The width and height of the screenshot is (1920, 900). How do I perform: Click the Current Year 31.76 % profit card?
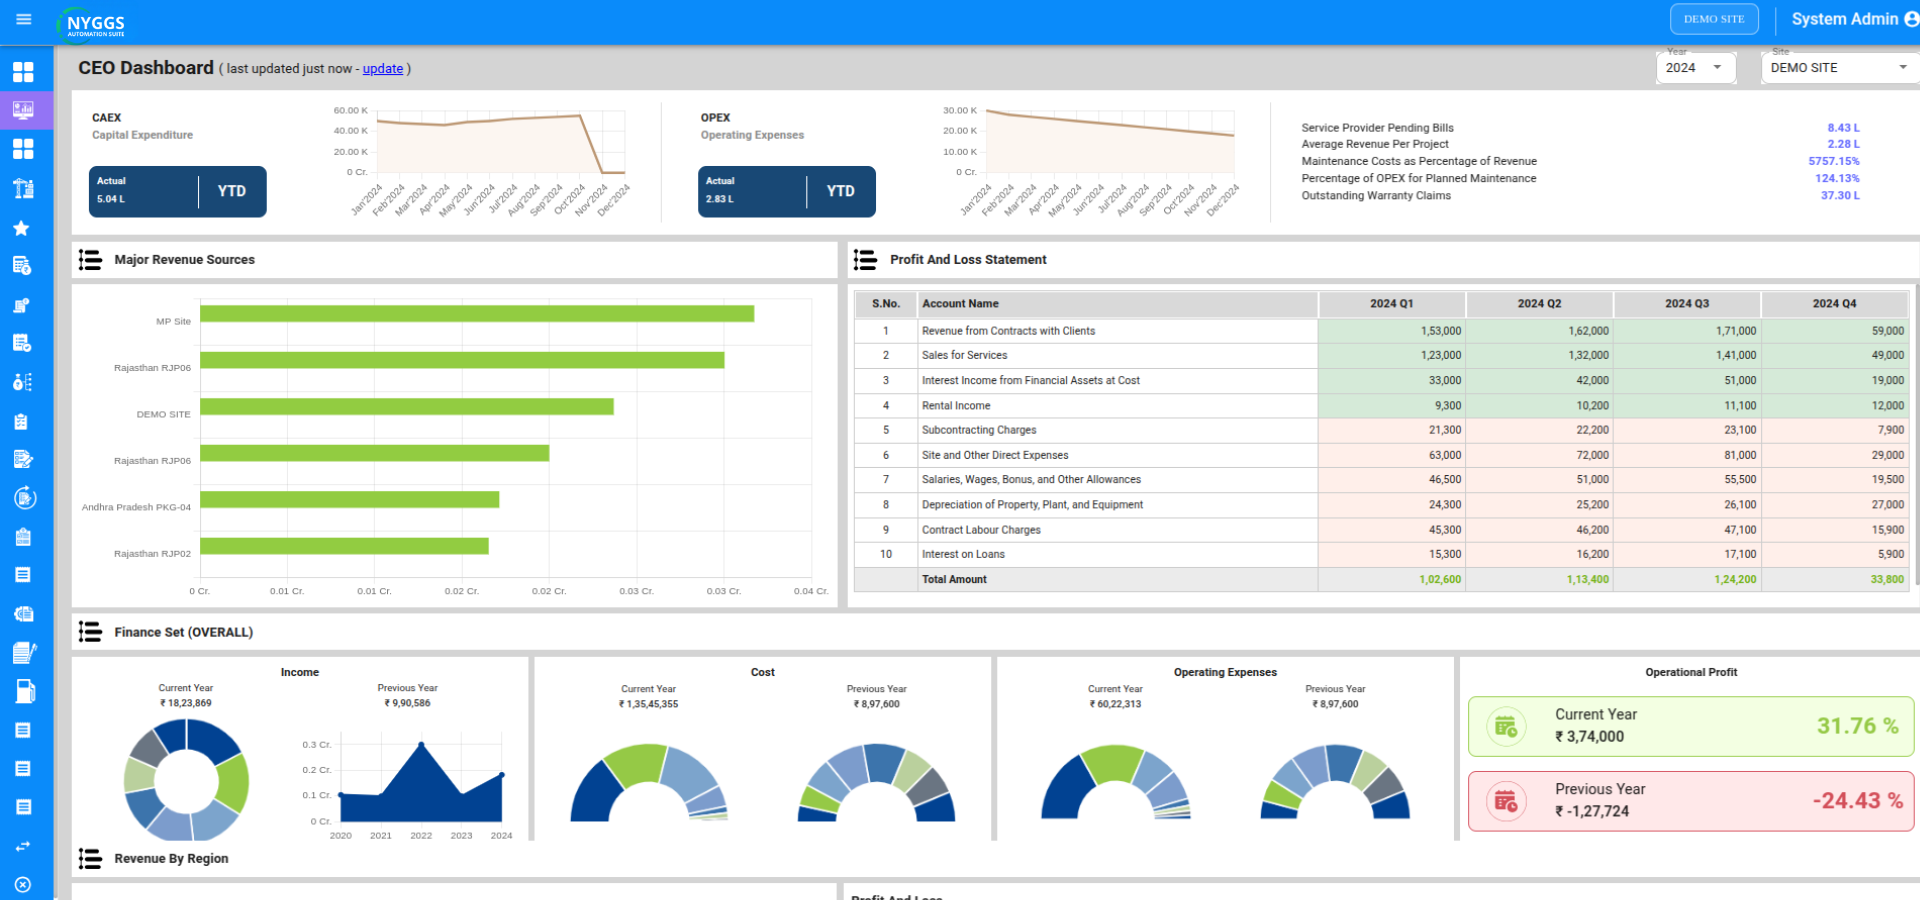pos(1691,727)
